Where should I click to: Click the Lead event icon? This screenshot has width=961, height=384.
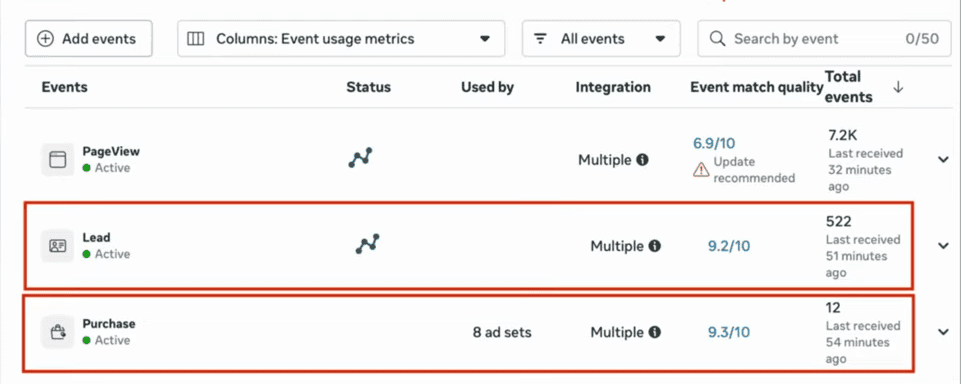coord(57,246)
